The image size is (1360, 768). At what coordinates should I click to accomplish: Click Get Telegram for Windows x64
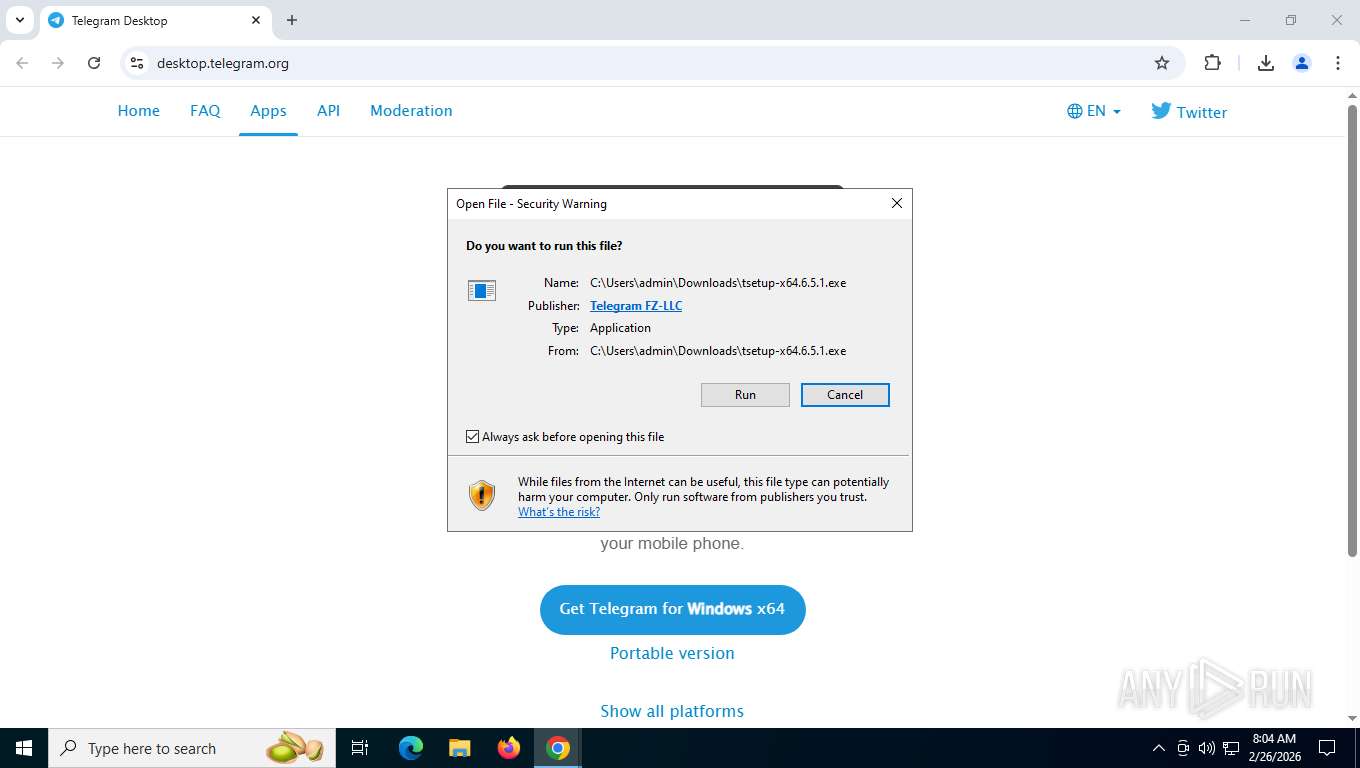[x=672, y=609]
